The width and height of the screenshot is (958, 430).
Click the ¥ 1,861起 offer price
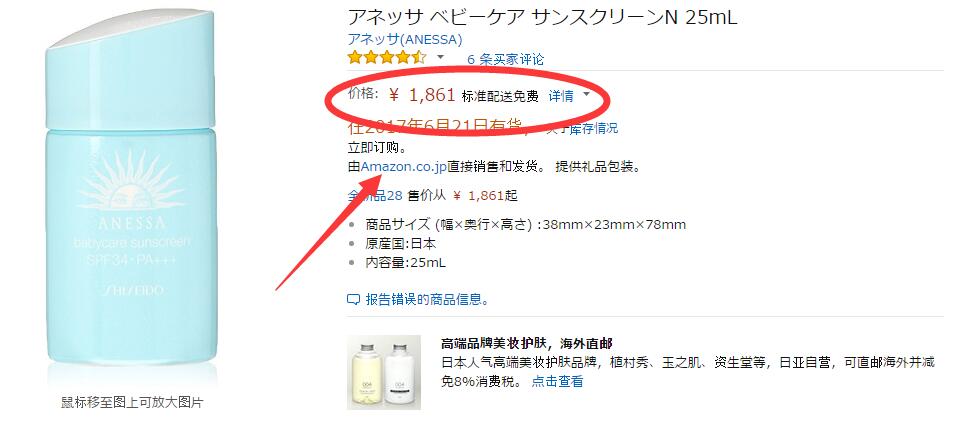(485, 195)
